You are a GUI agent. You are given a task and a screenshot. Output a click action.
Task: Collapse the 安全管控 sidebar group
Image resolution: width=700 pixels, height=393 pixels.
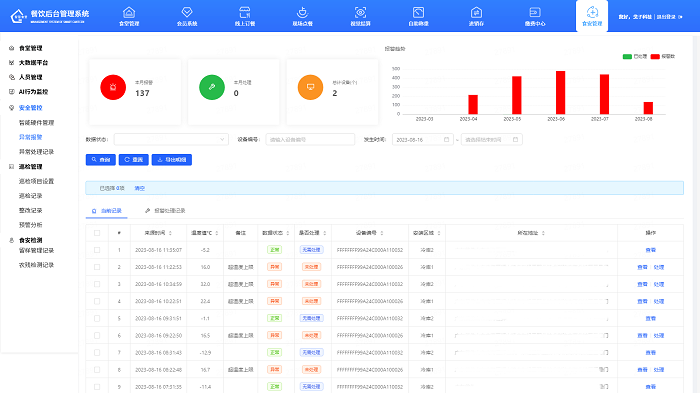point(30,108)
